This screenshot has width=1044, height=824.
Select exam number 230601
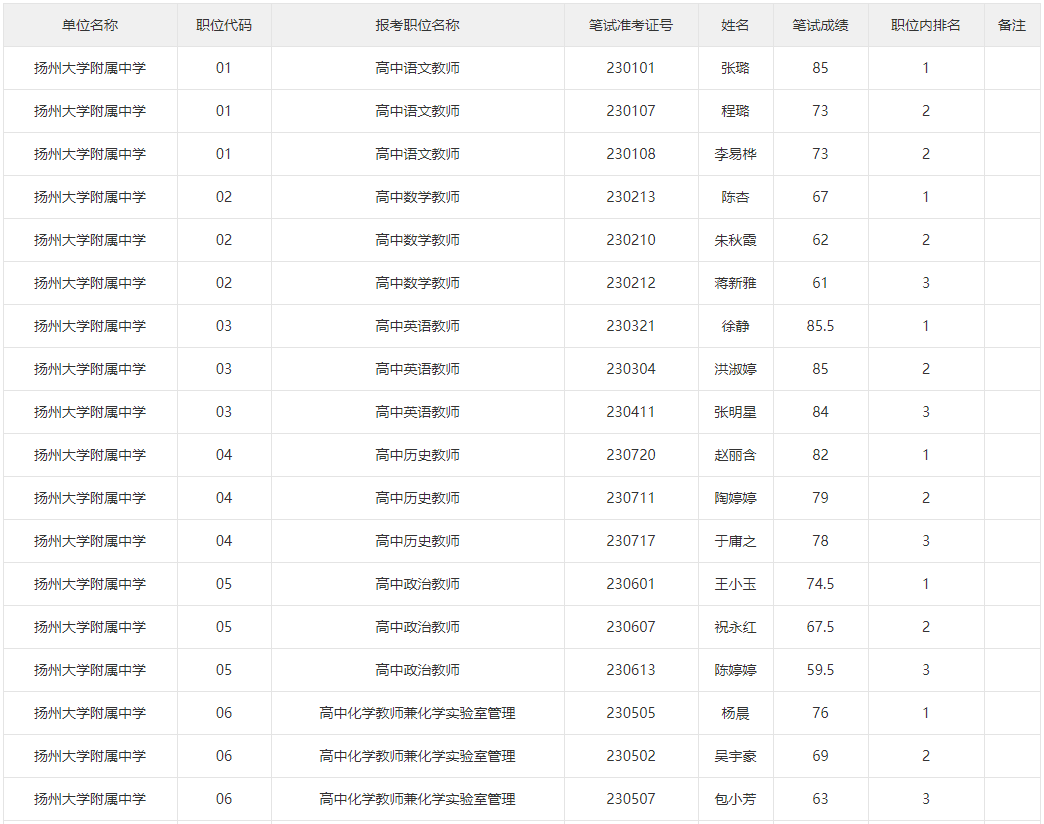coord(631,584)
